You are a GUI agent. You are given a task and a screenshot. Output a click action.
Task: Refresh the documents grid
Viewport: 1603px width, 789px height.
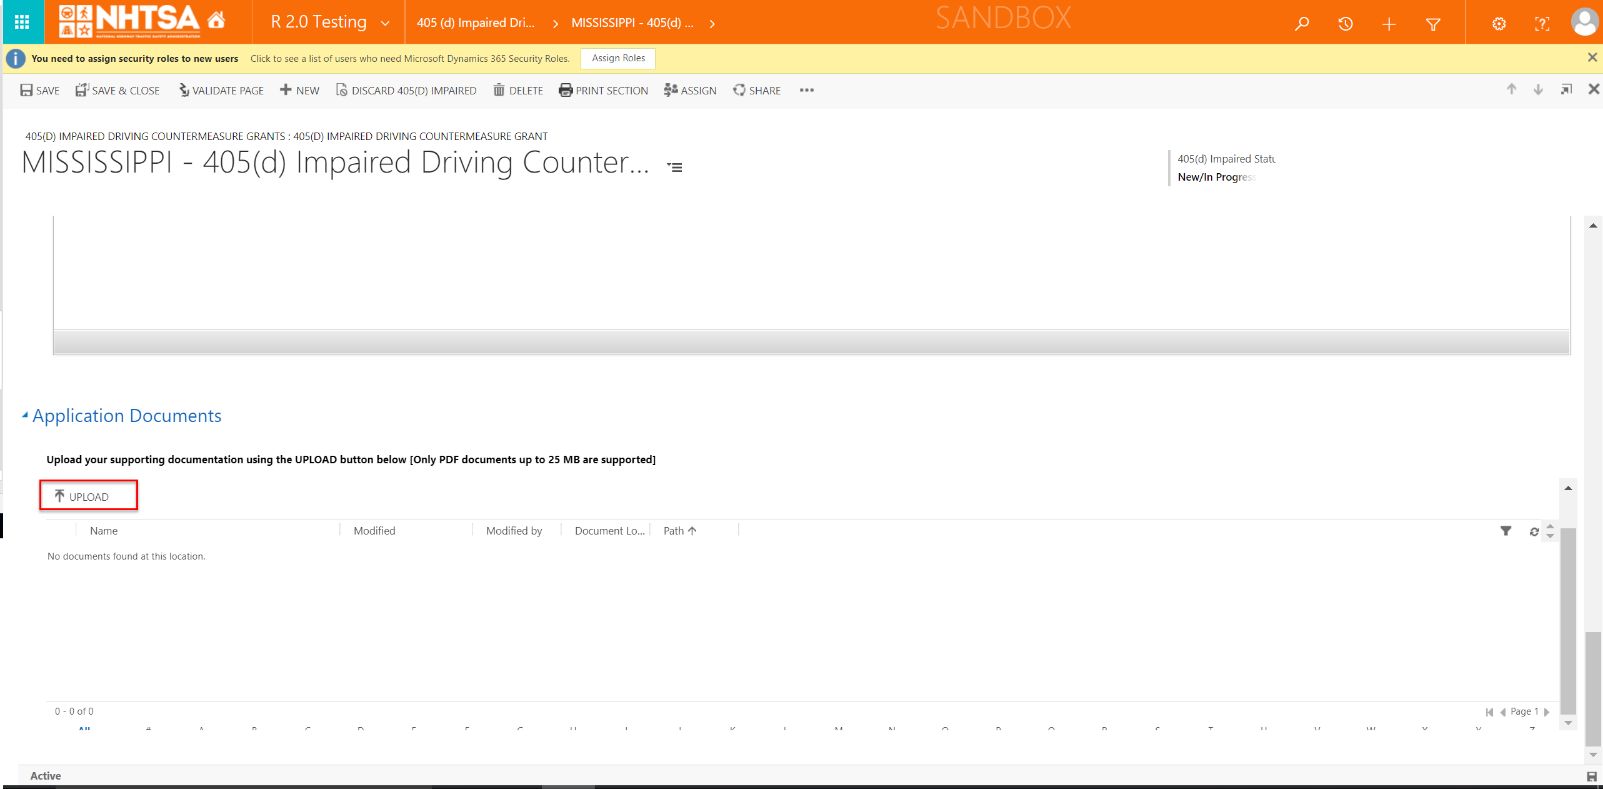[1534, 531]
